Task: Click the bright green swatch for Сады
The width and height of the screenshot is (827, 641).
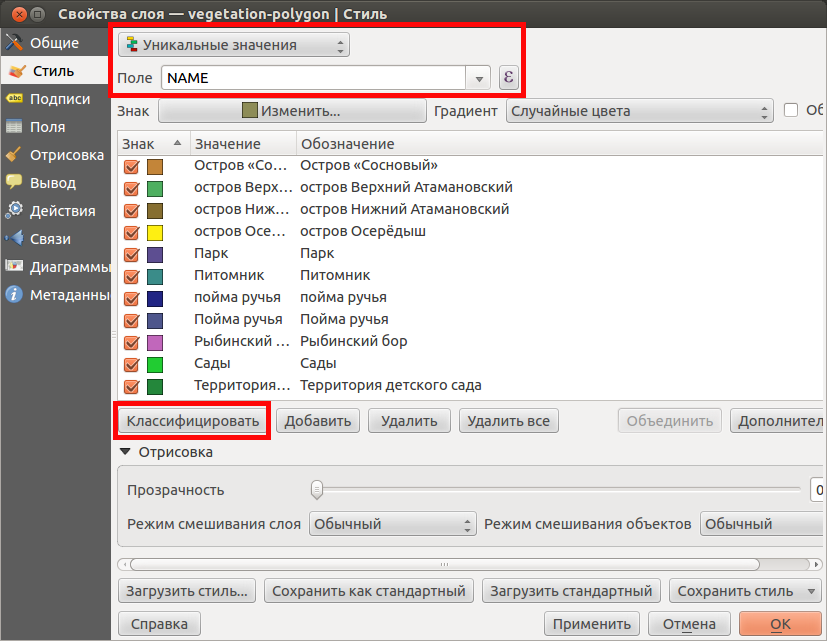Action: 155,365
